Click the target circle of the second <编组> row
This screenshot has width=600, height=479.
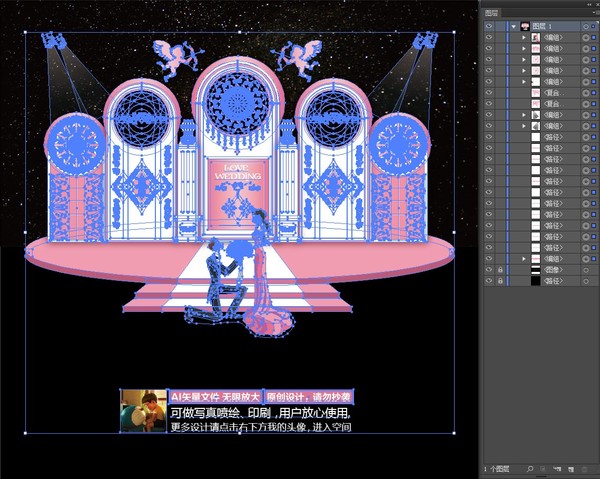585,49
